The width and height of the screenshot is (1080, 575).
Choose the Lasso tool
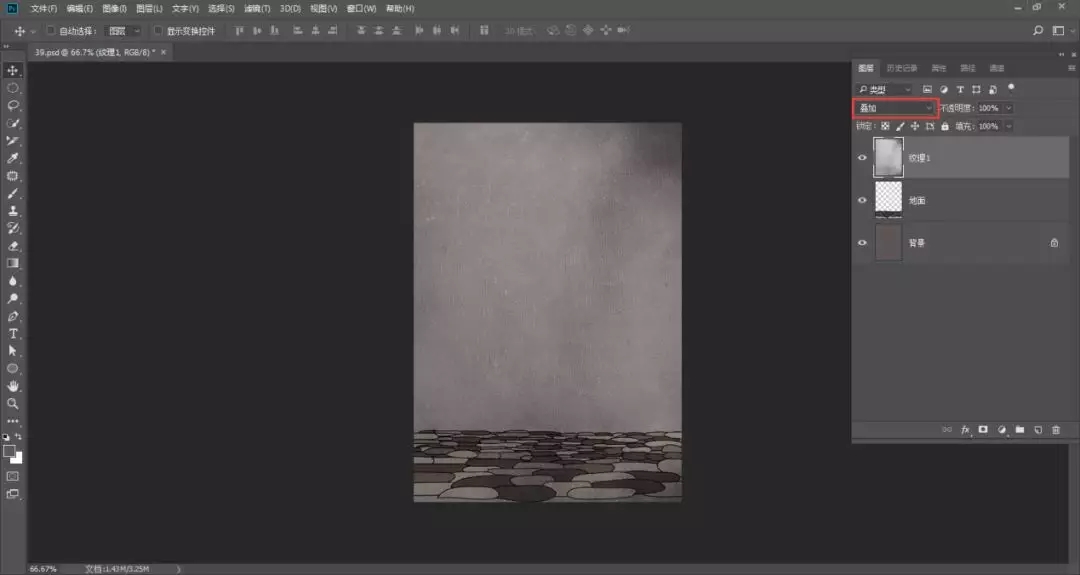(x=13, y=105)
